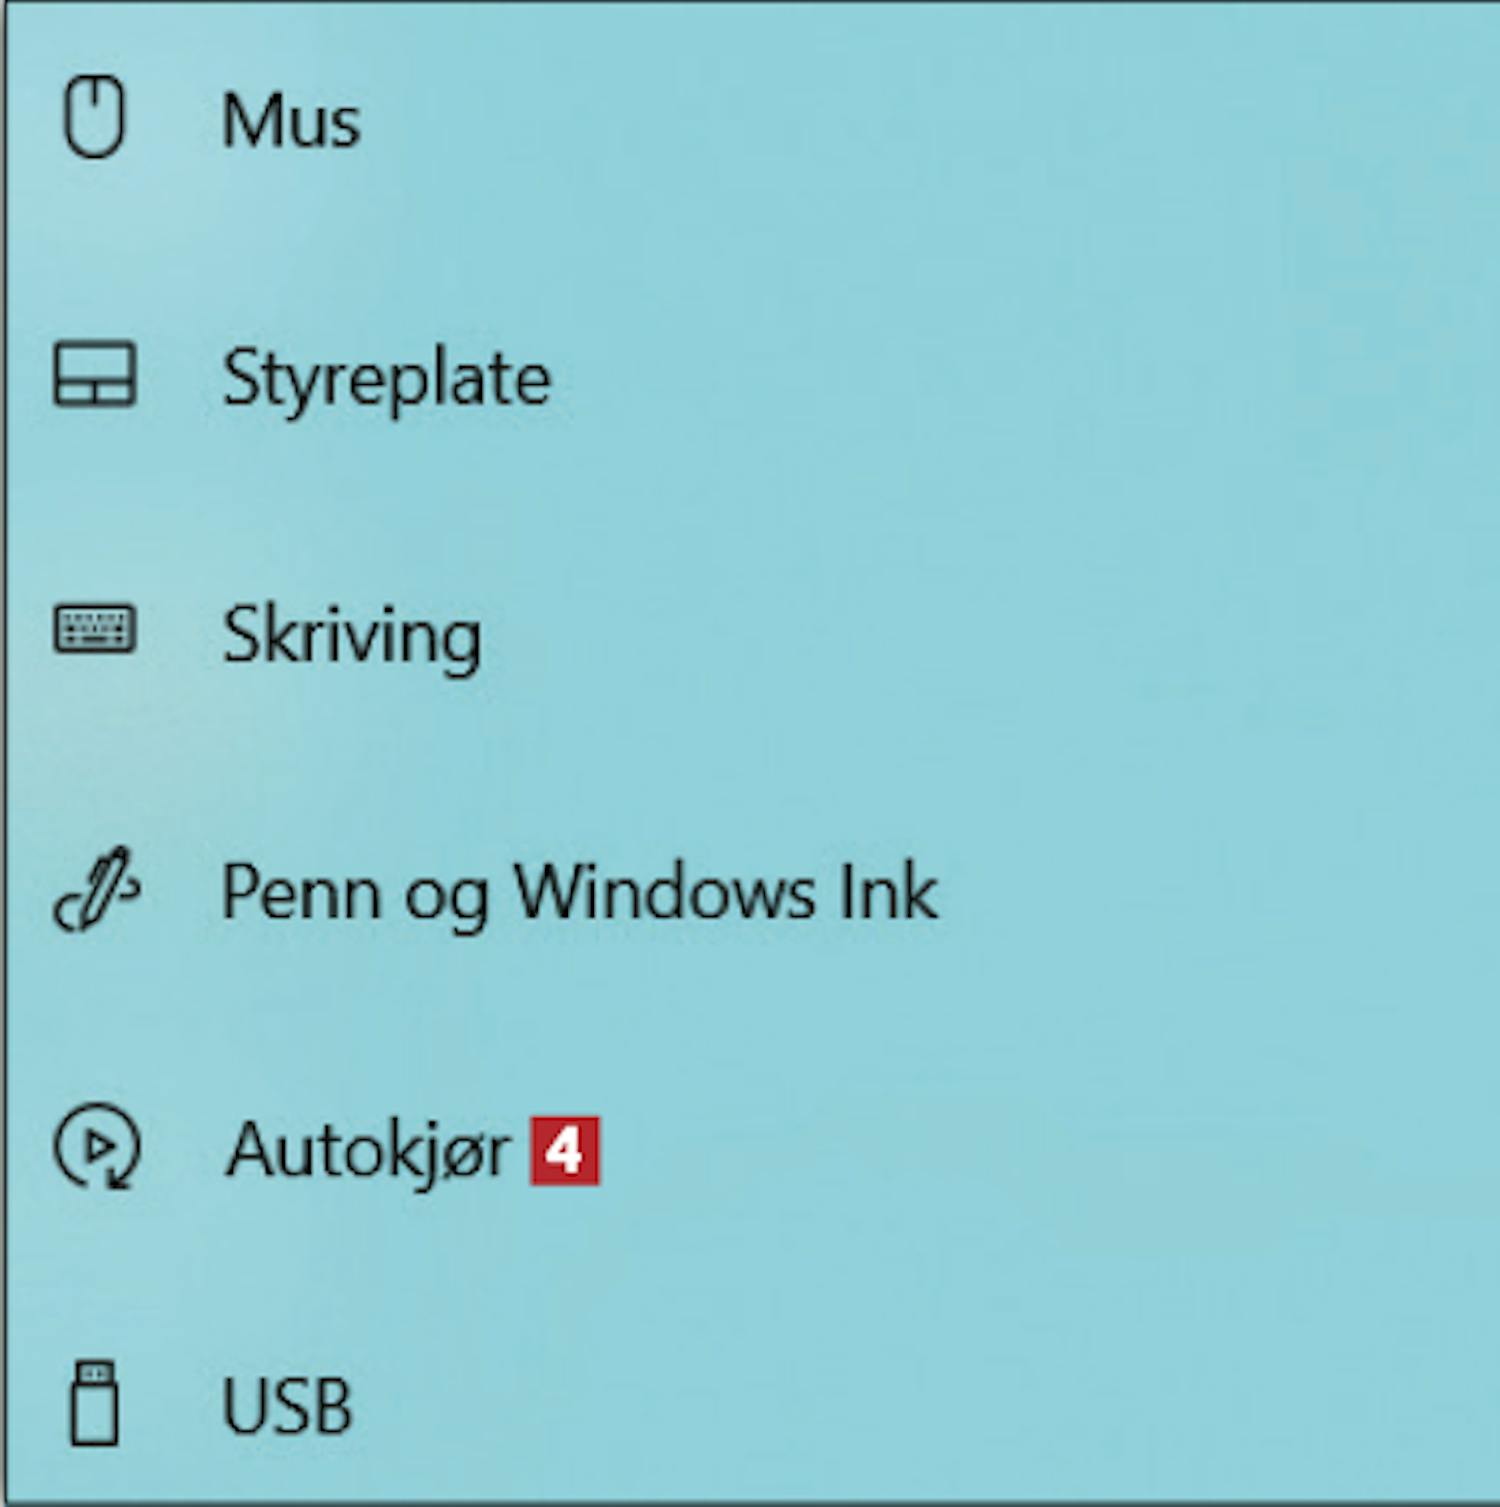The height and width of the screenshot is (1507, 1500).
Task: Go to the Skriving settings
Action: pyautogui.click(x=750, y=634)
